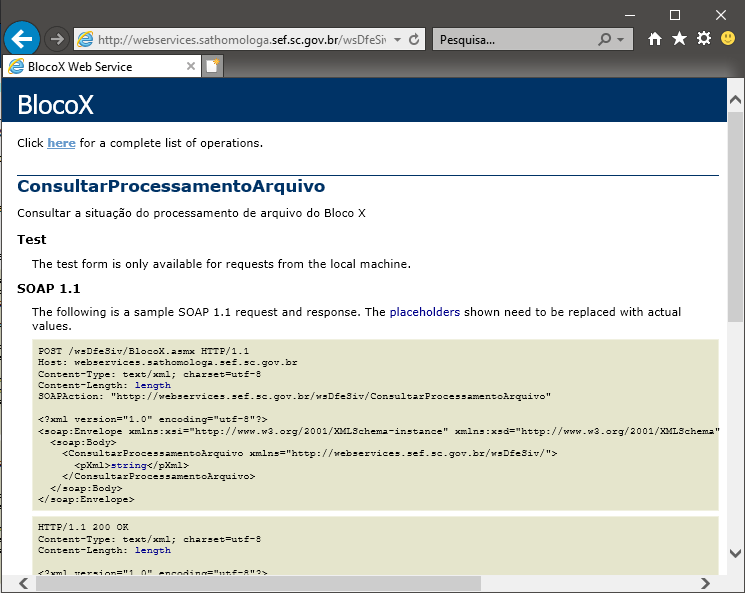The image size is (745, 593).
Task: Go back with the blue Back arrow button
Action: pos(22,38)
